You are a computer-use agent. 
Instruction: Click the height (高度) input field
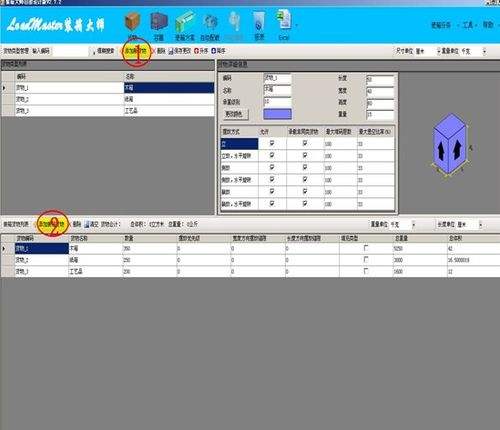(x=380, y=103)
